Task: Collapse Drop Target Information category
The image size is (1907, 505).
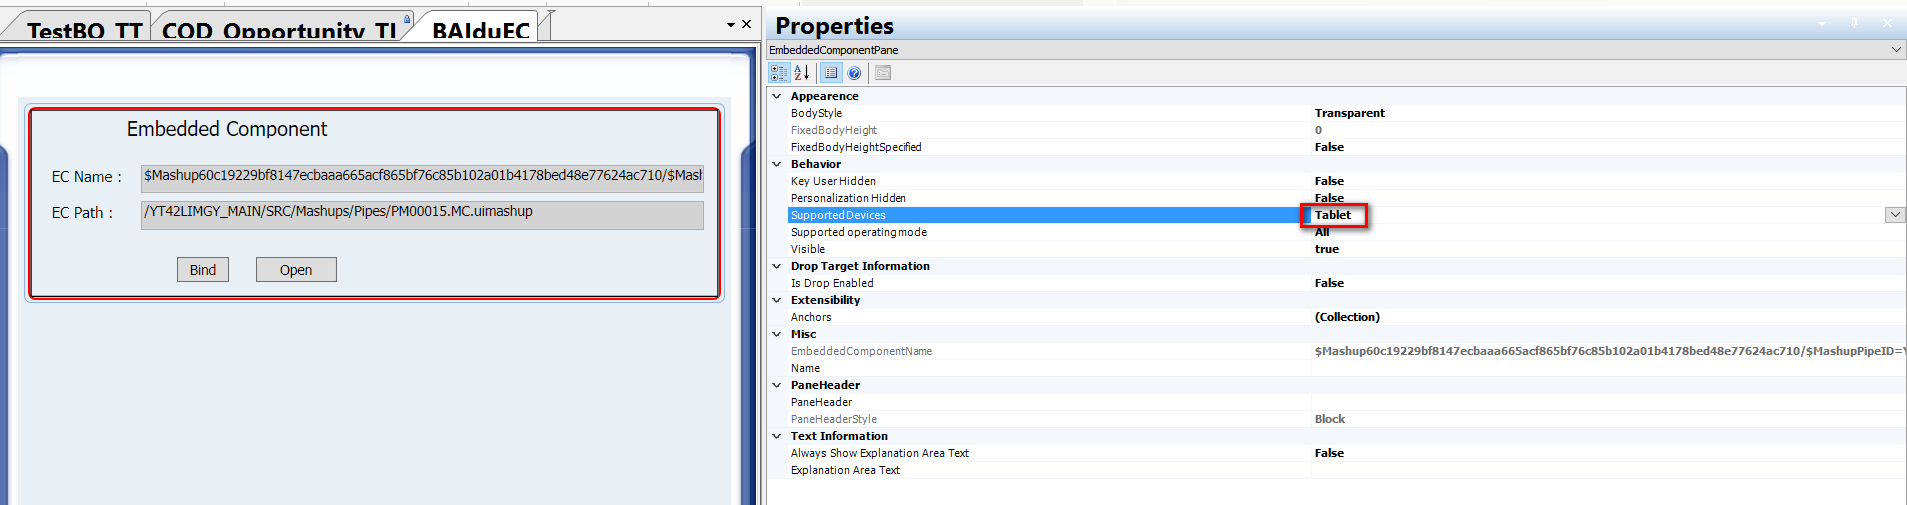Action: 777,266
